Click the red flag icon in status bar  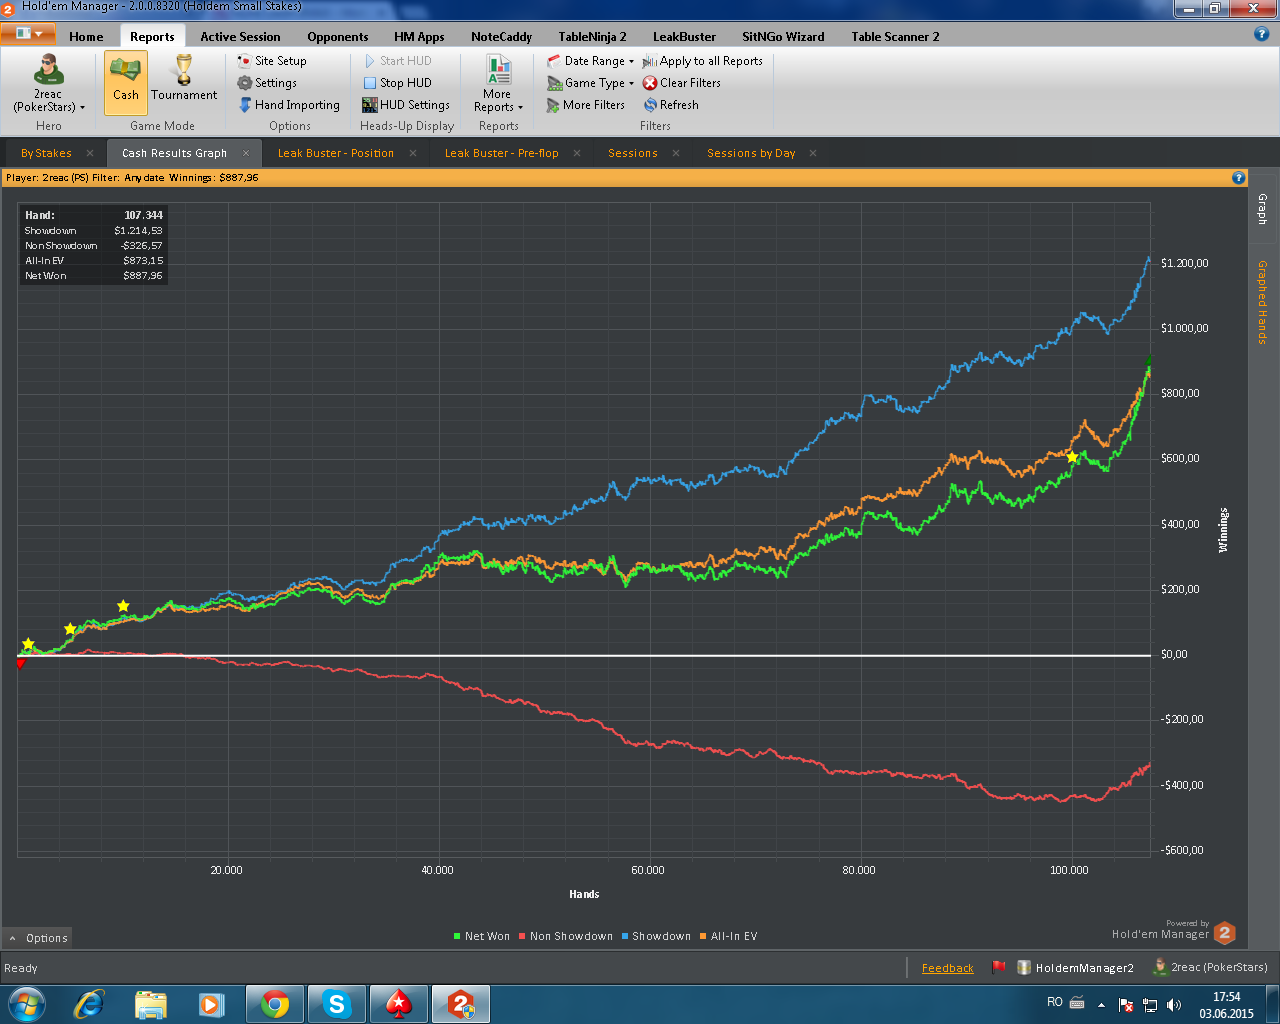pos(999,967)
